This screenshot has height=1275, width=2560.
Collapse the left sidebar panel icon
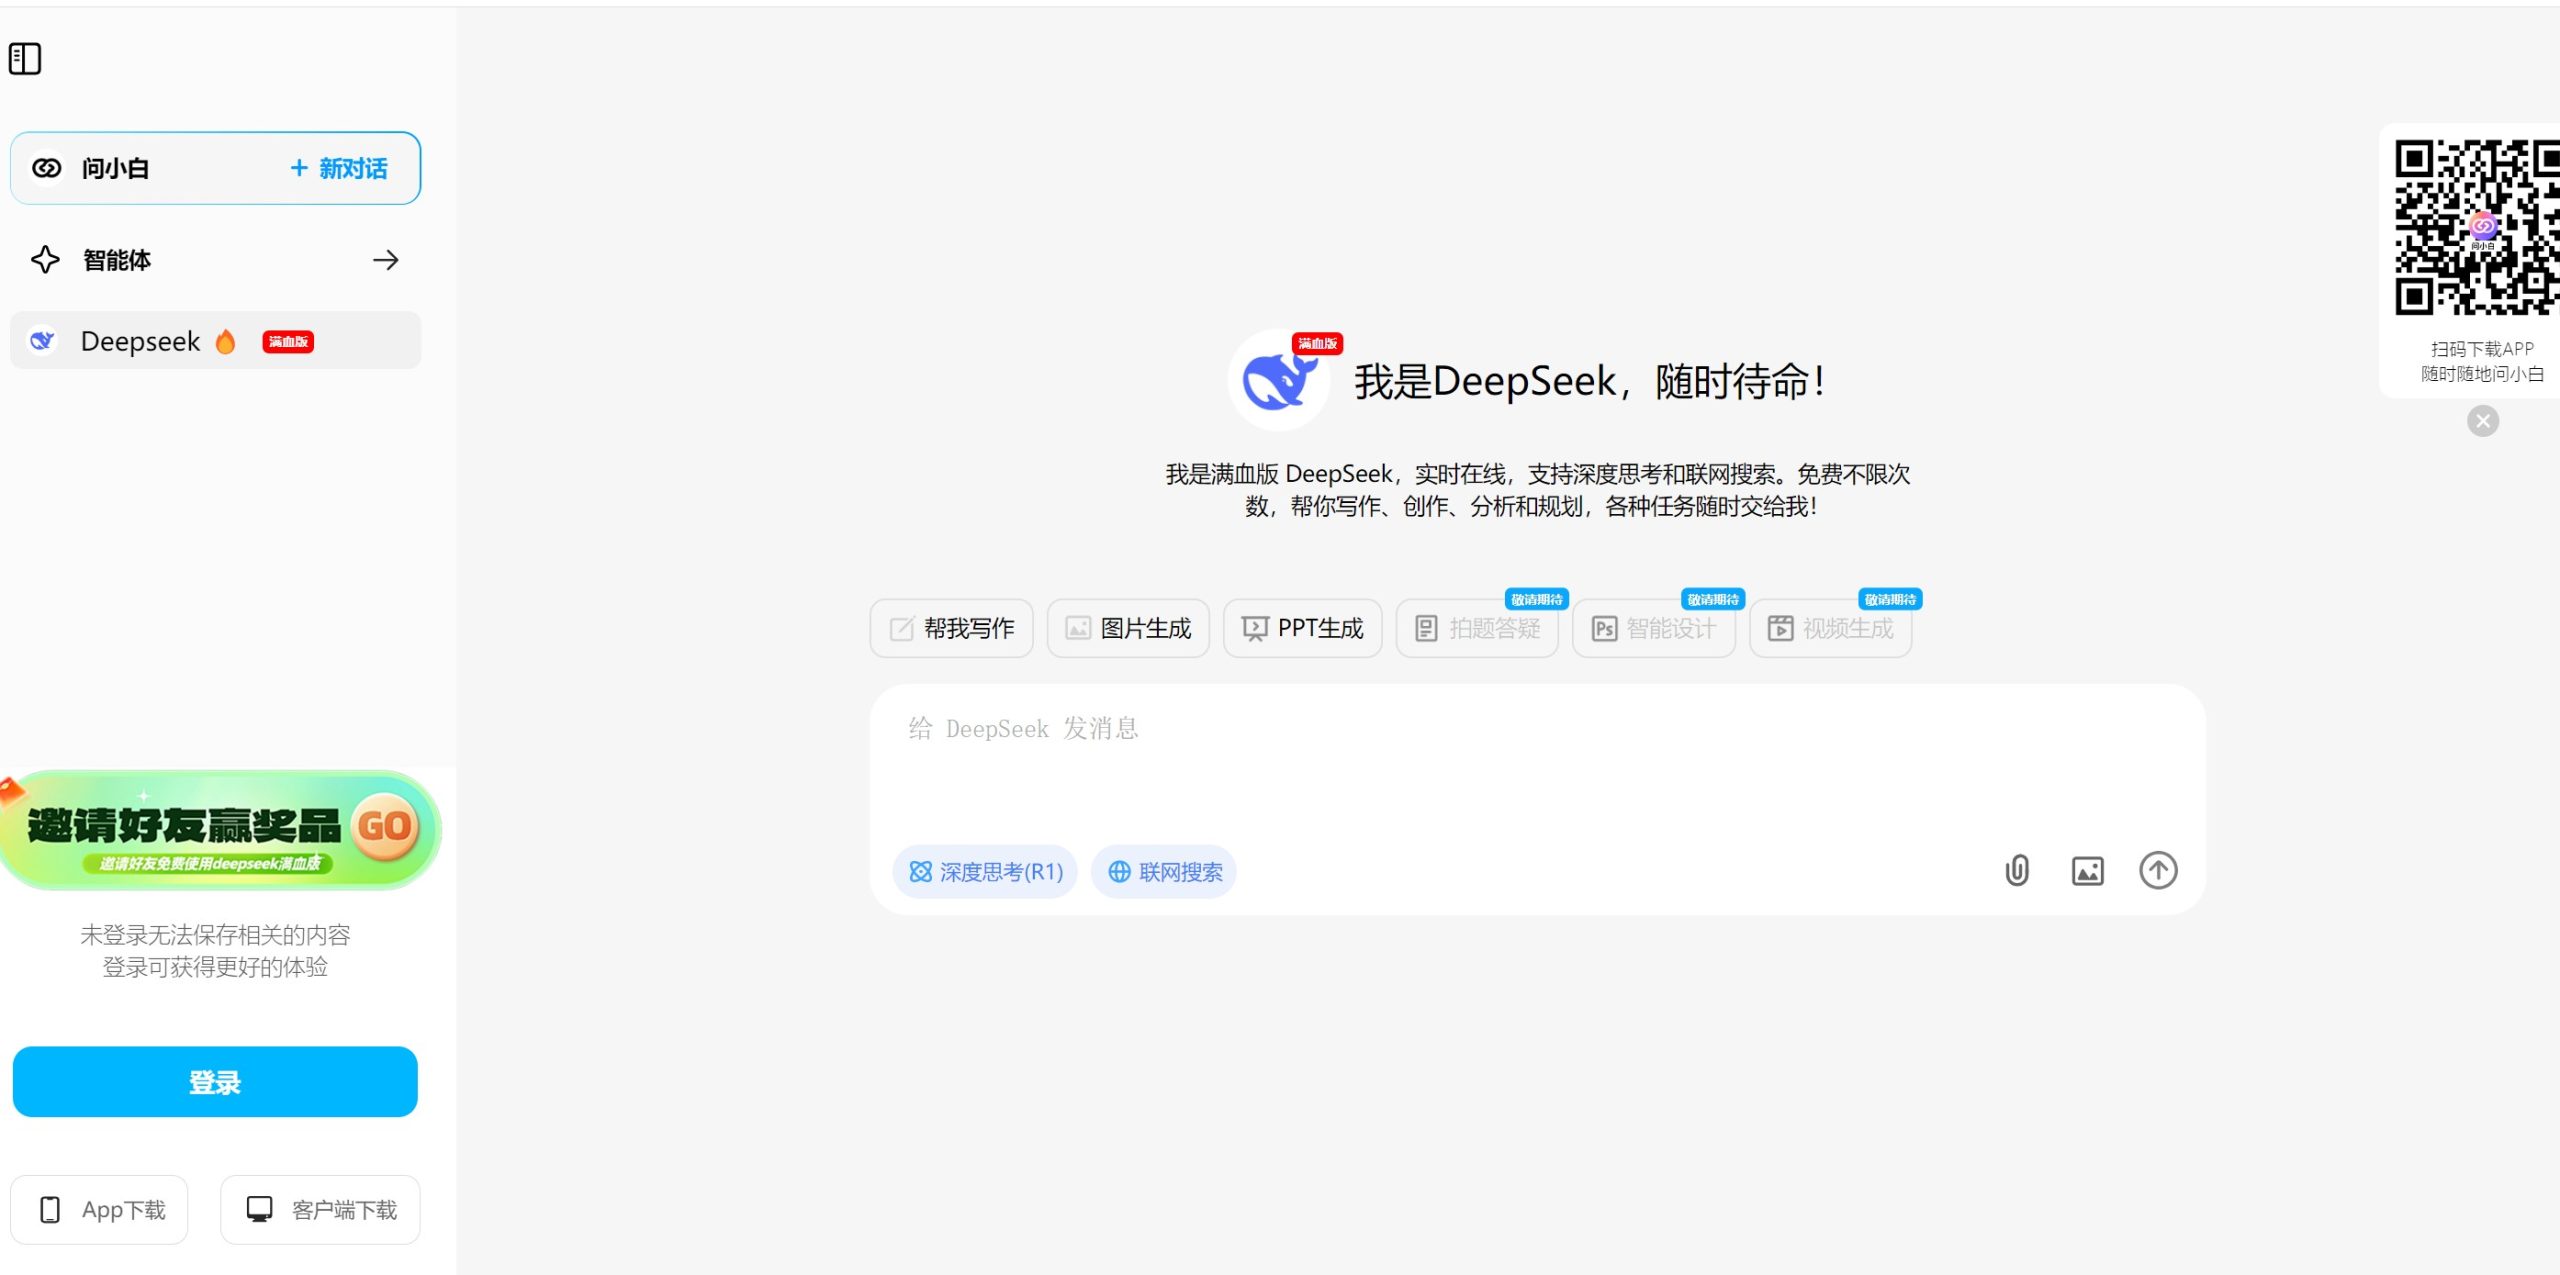click(25, 59)
